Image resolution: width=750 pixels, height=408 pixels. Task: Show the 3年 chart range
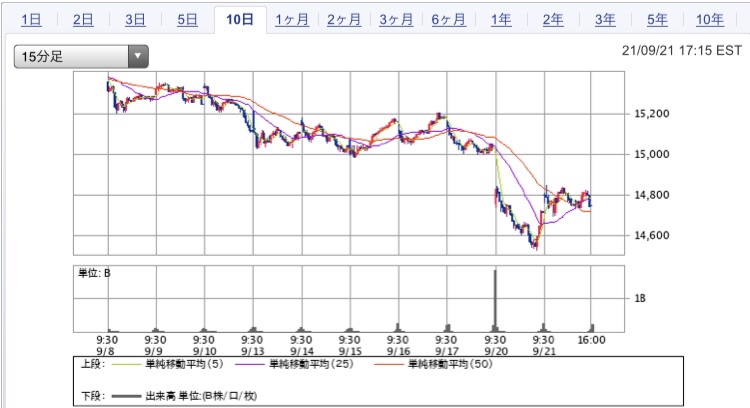605,20
